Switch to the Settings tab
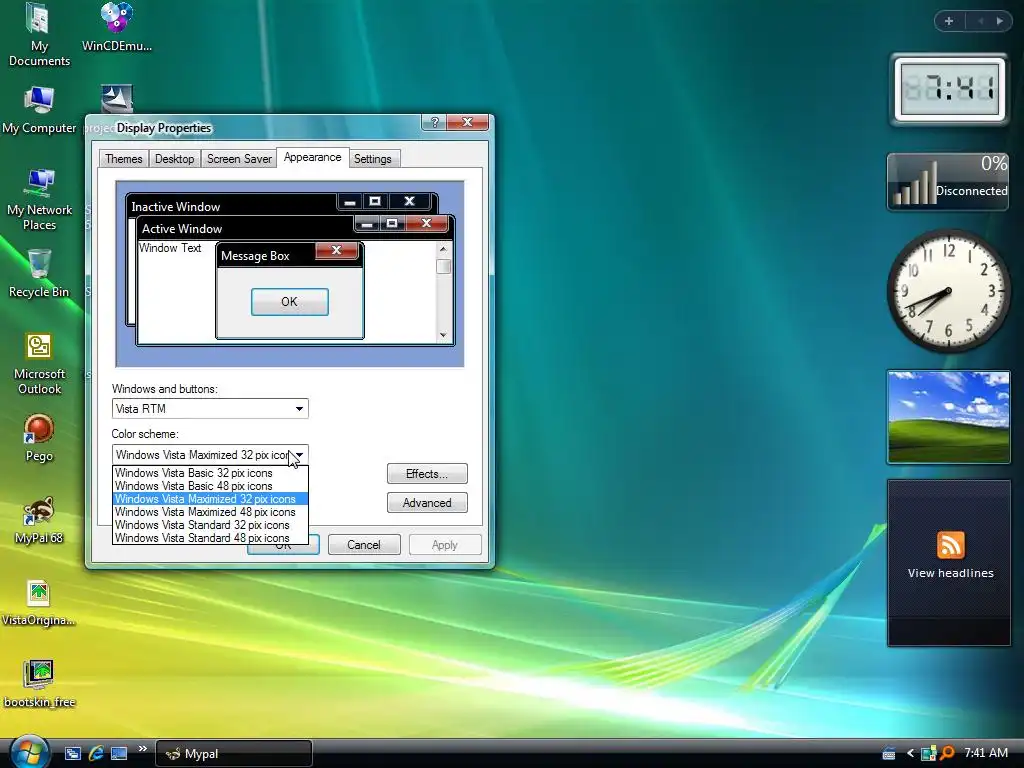1024x768 pixels. click(372, 159)
